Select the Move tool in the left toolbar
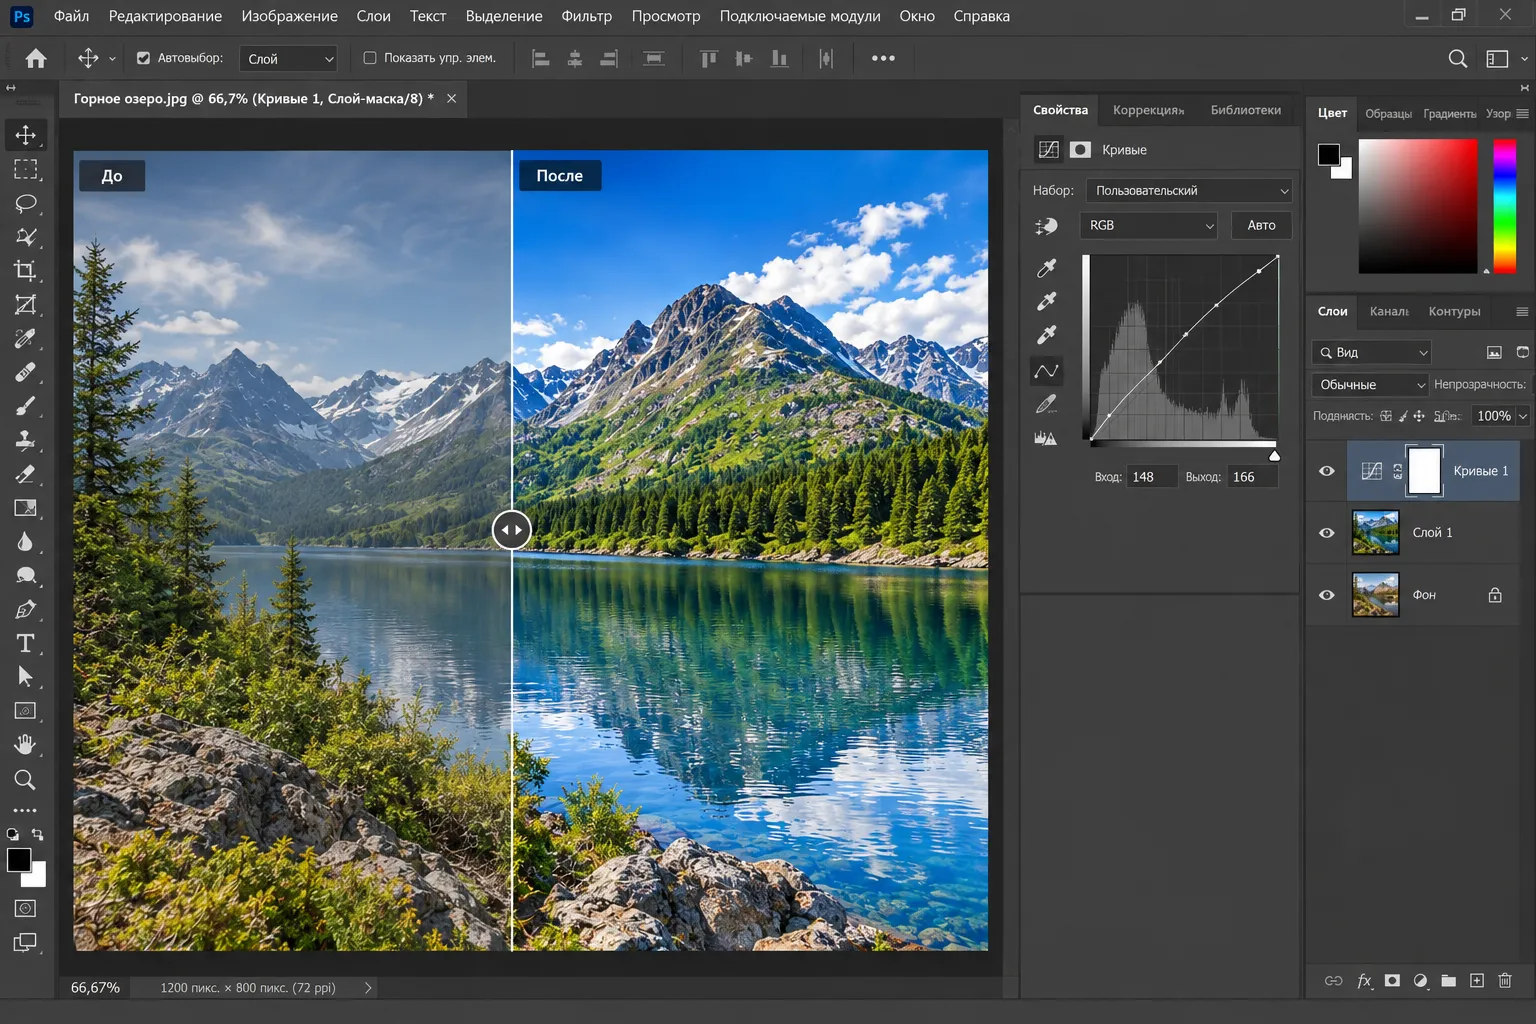The image size is (1536, 1024). tap(26, 135)
